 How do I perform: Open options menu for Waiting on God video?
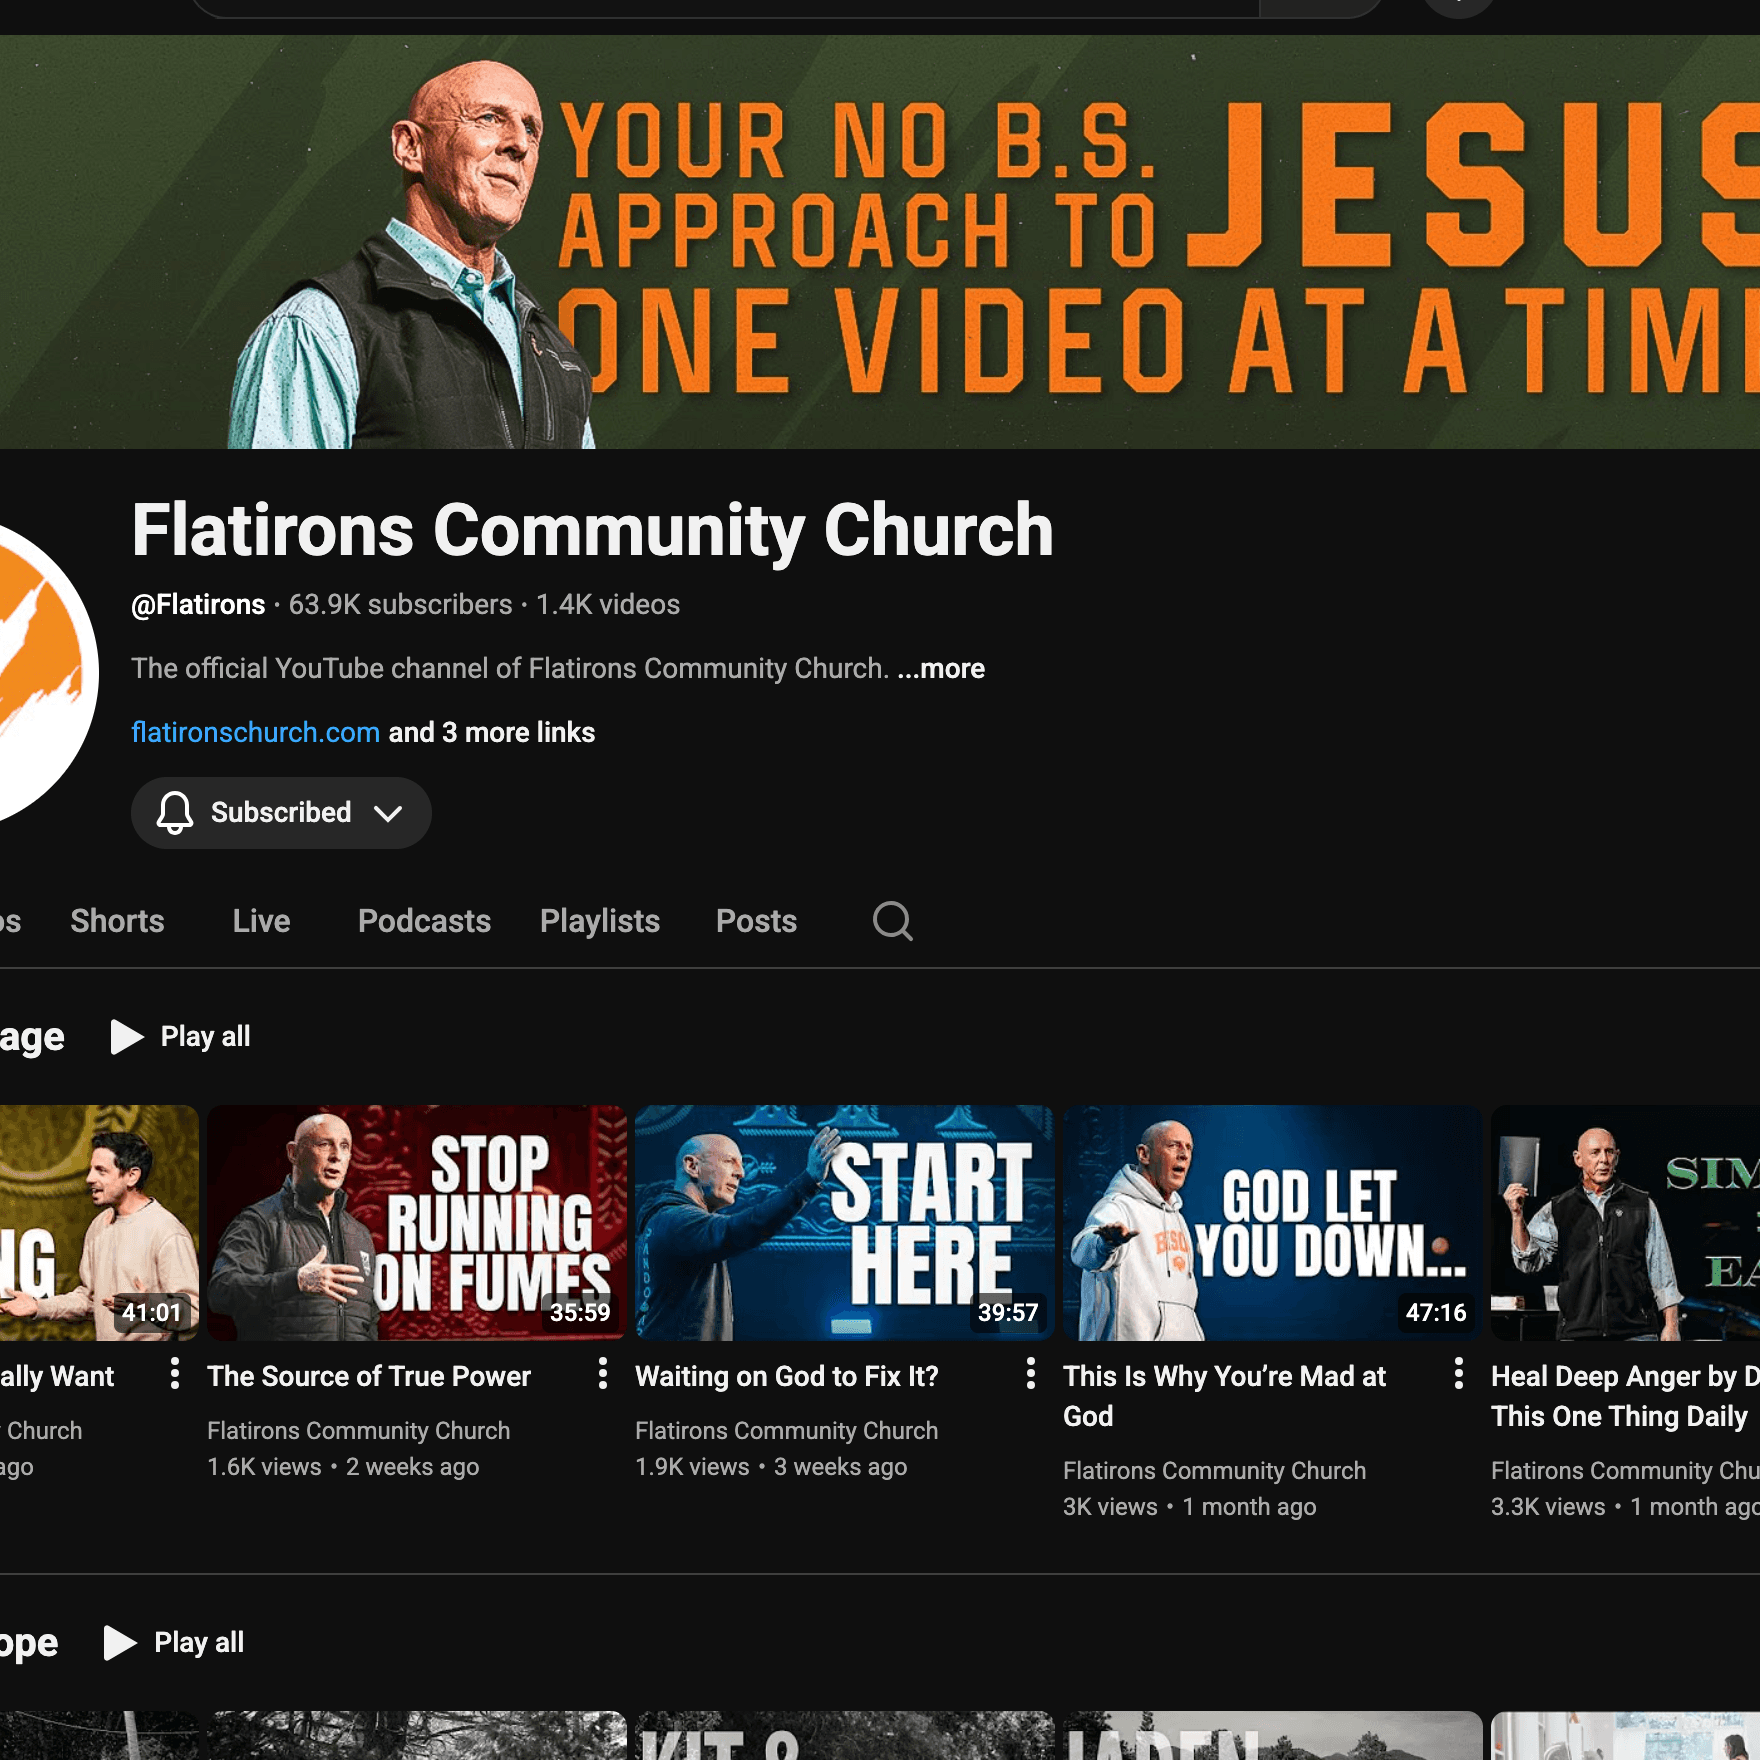point(1030,1374)
